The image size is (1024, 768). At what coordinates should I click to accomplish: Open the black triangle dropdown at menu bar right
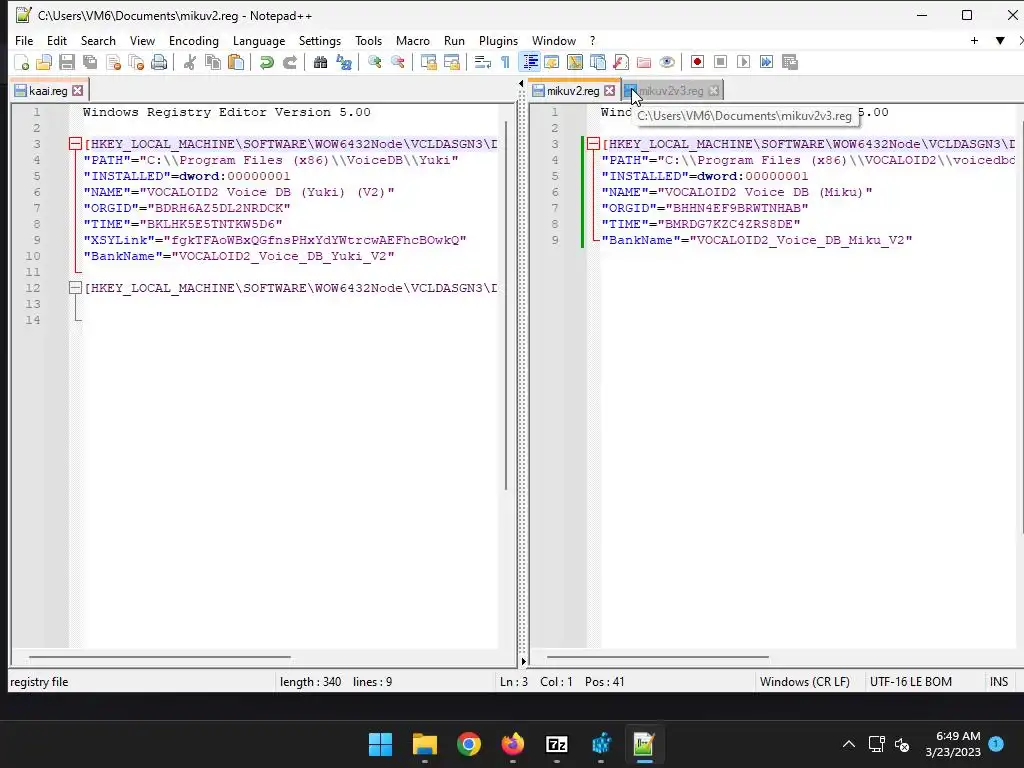tap(1000, 40)
